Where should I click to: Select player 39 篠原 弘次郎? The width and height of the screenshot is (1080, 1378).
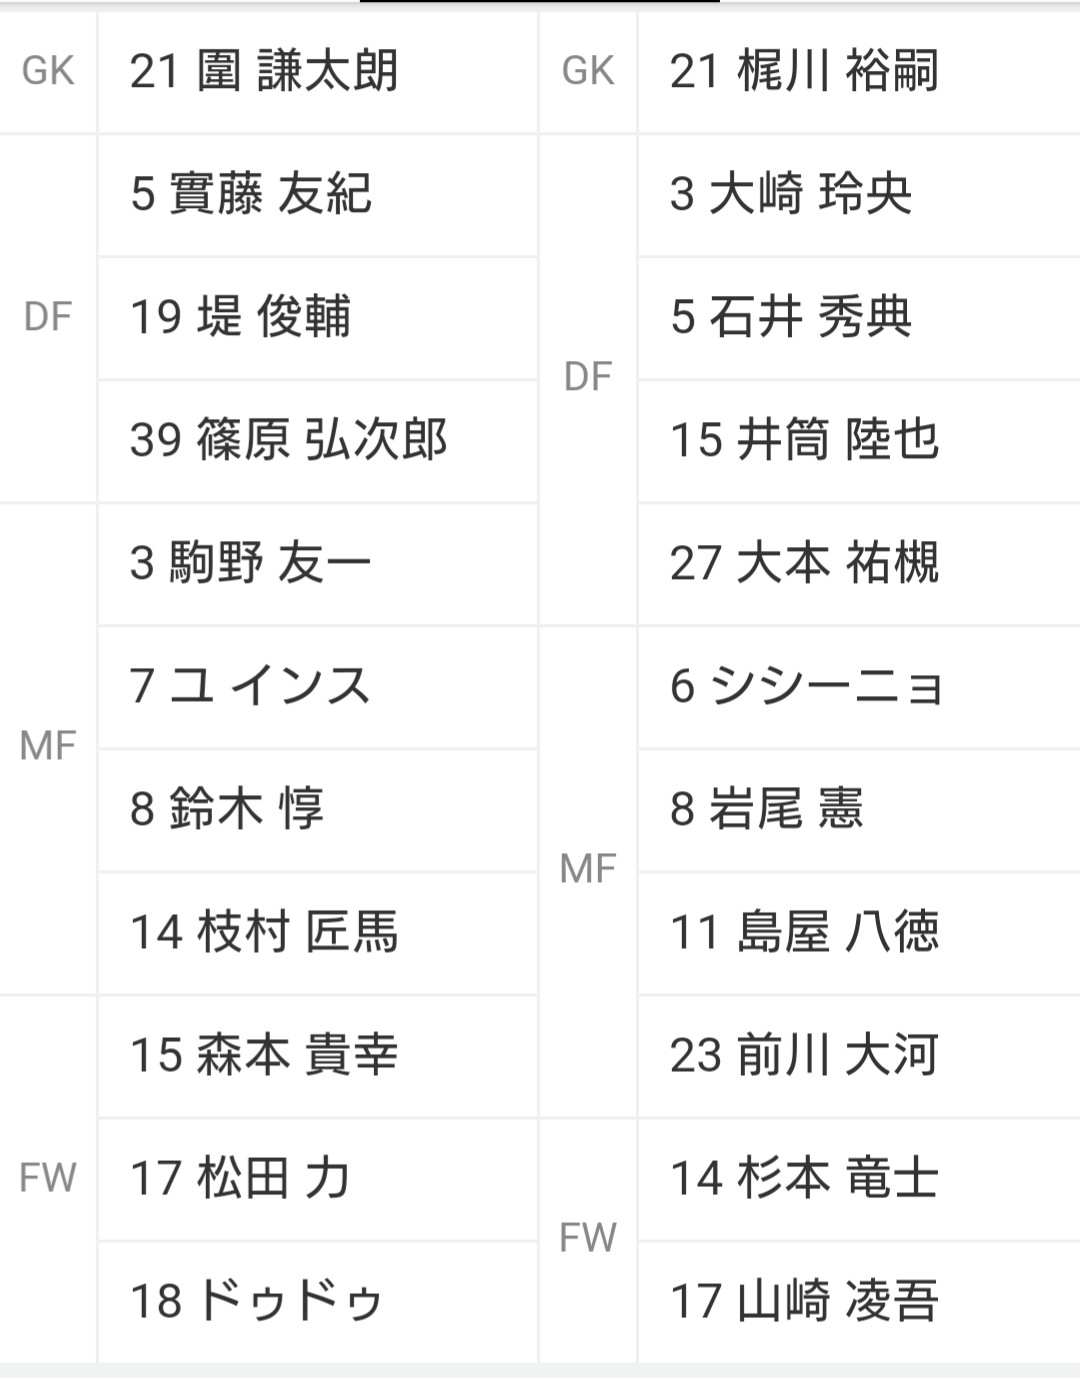318,440
